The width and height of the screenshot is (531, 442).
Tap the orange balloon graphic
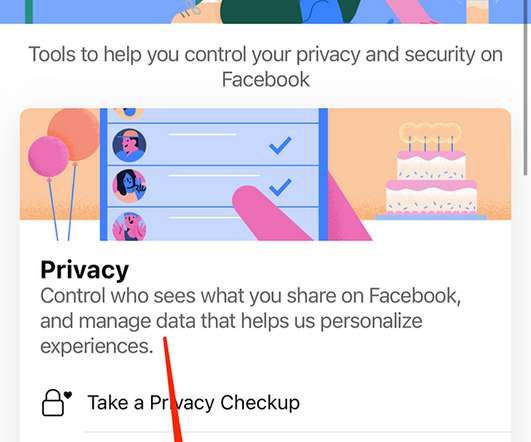(74, 134)
